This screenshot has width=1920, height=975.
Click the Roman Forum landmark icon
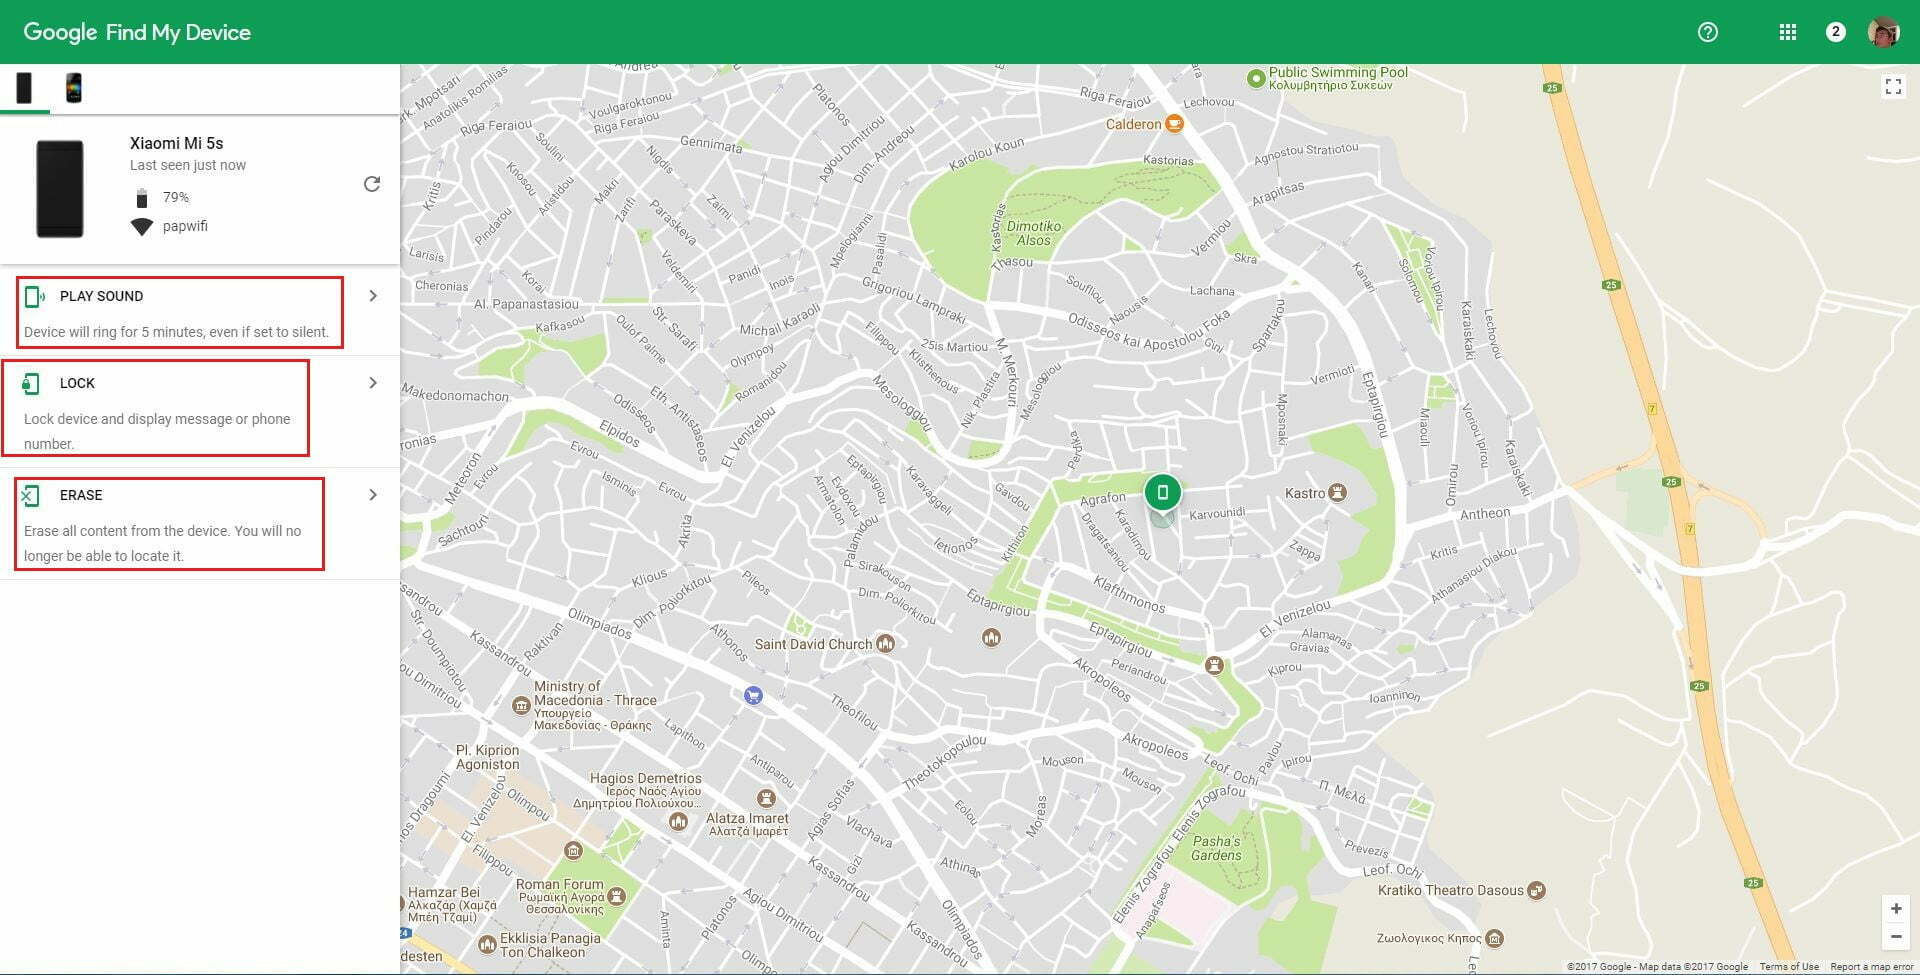[x=617, y=896]
